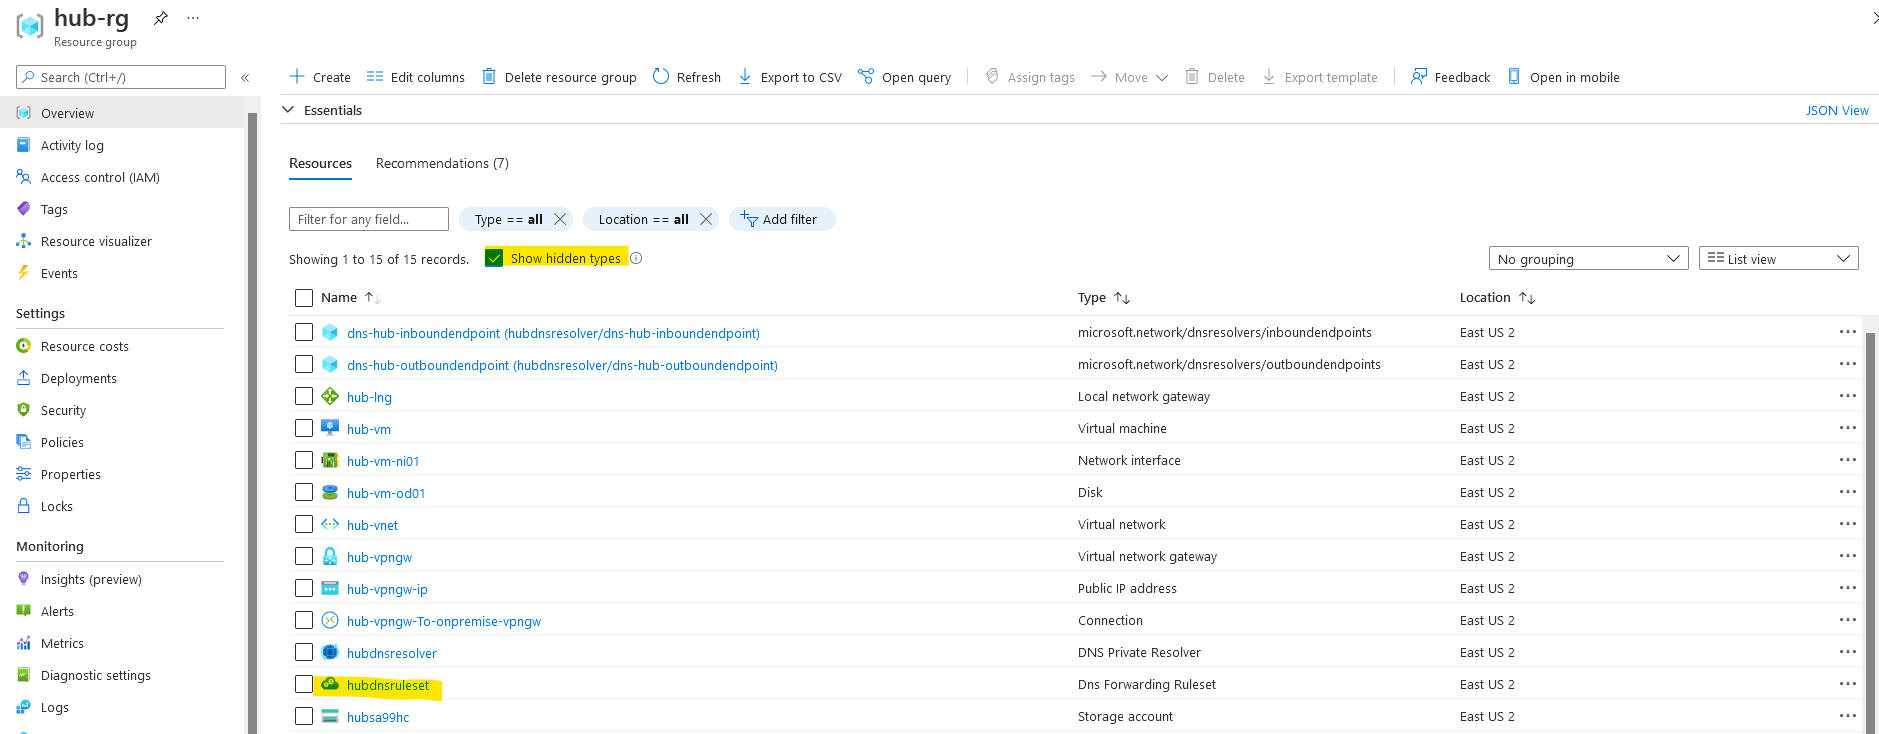Open more options for hubdnsresolver row

[1847, 652]
